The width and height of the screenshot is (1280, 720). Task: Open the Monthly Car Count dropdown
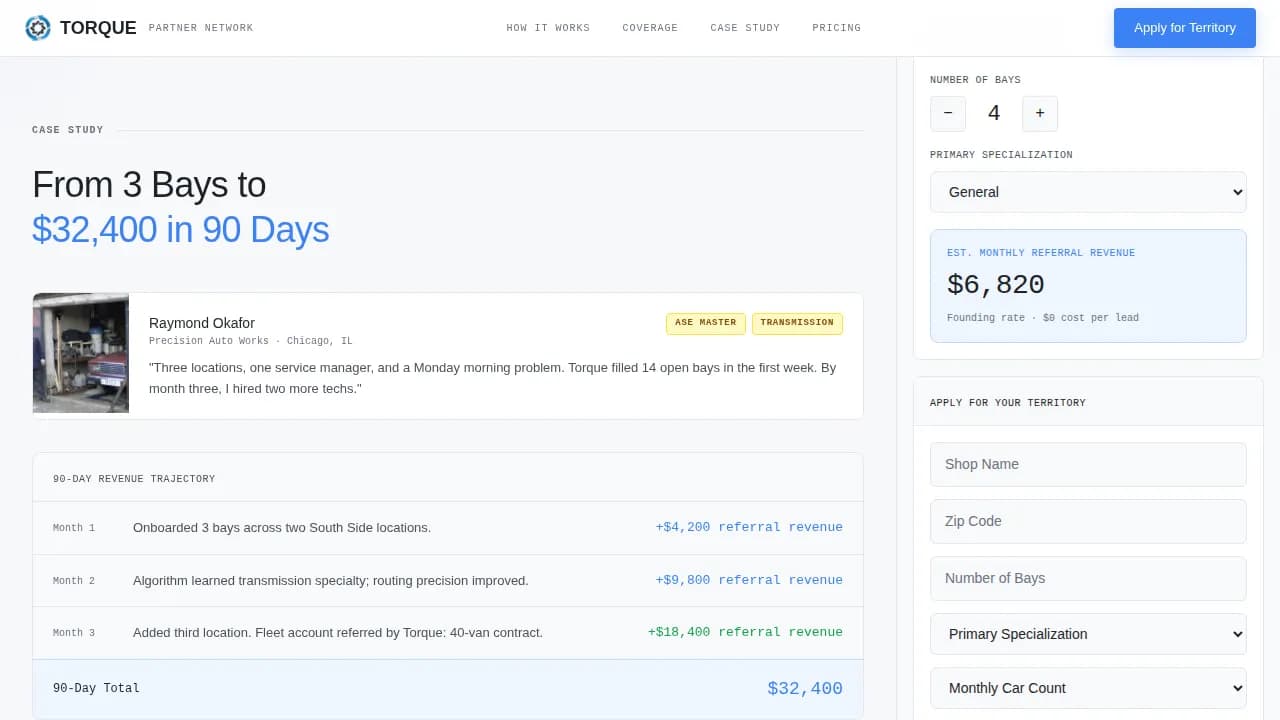point(1088,687)
